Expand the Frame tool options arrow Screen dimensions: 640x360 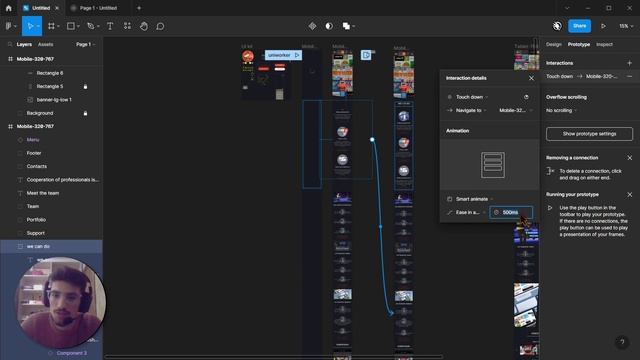pos(58,27)
